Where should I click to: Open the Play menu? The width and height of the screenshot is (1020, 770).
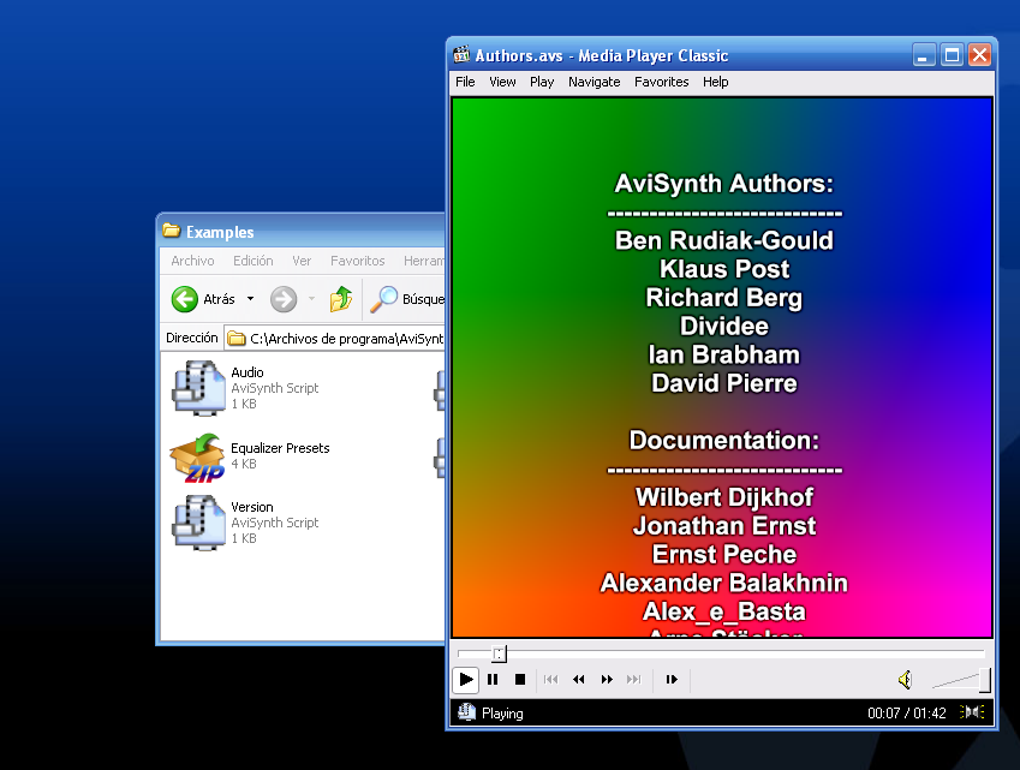tap(542, 82)
